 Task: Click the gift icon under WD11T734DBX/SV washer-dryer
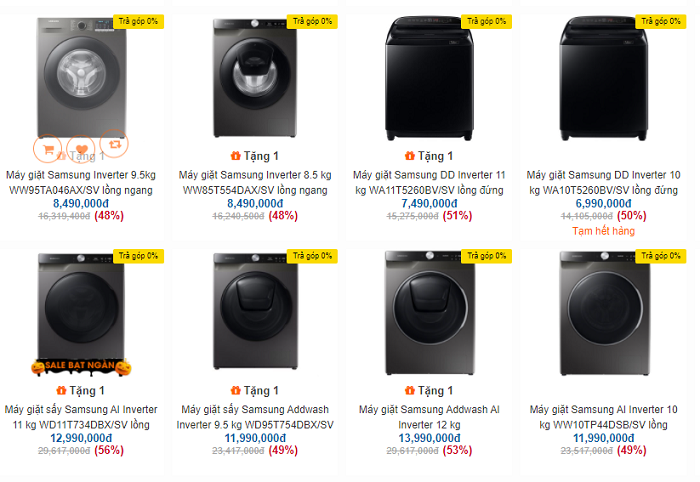[62, 391]
